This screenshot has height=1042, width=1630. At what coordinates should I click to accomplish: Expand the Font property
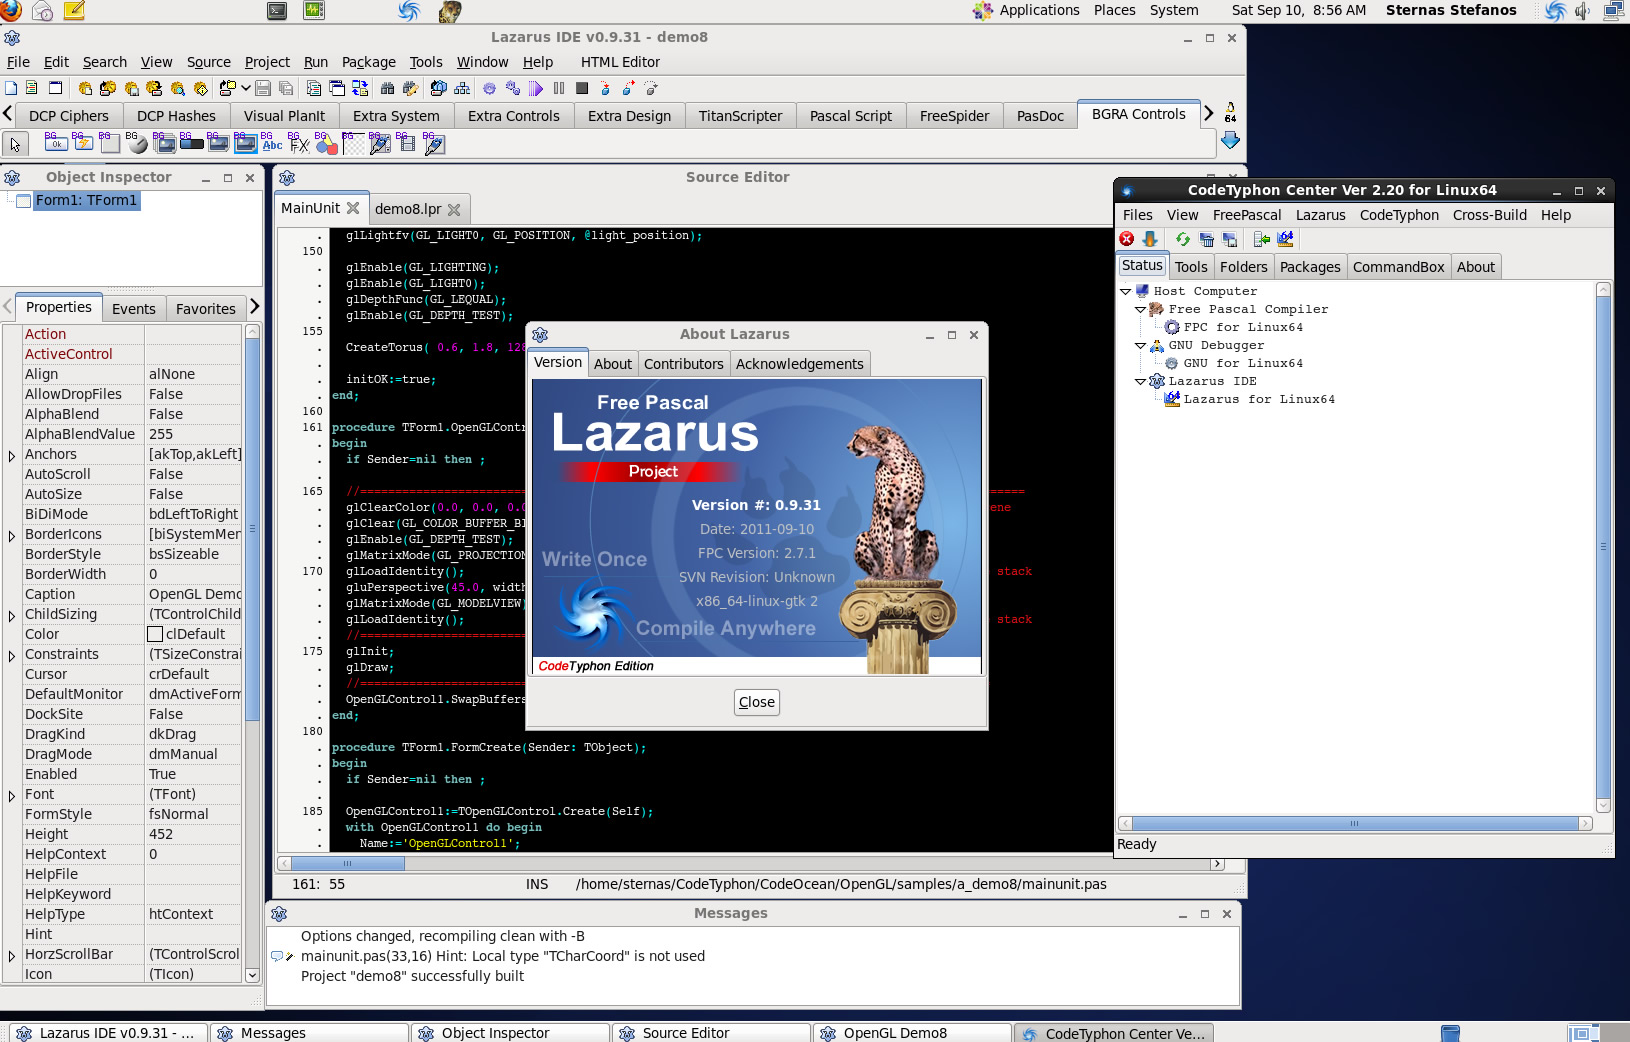[11, 795]
